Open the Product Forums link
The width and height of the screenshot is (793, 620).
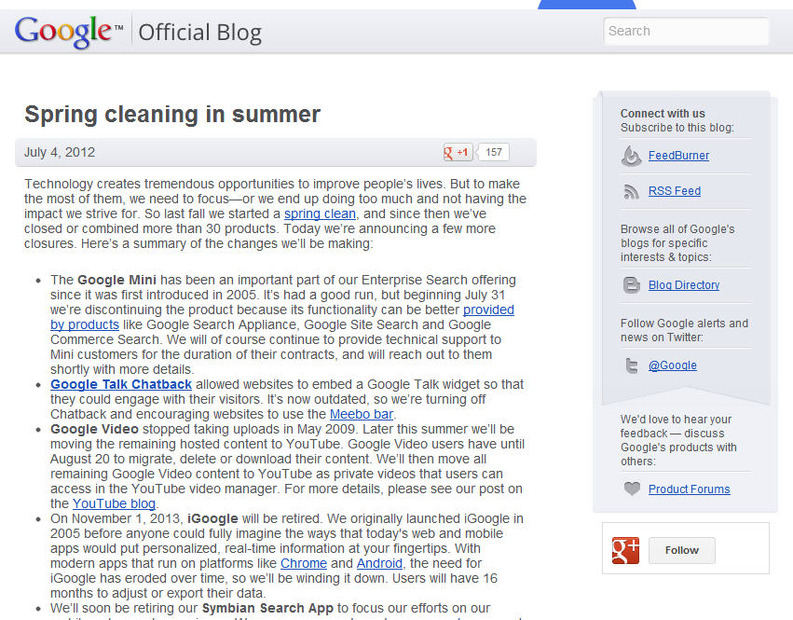[689, 489]
